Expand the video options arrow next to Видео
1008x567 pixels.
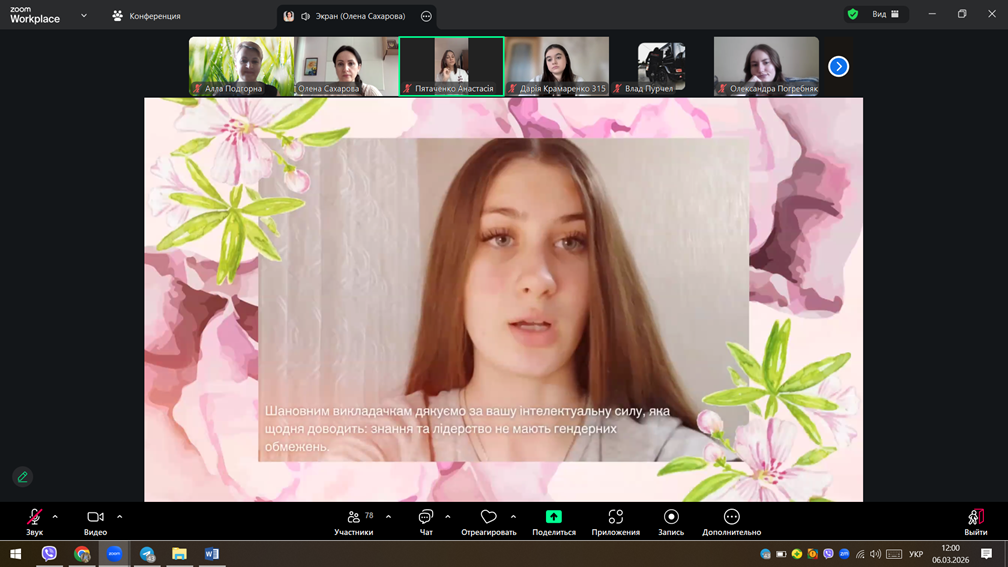(120, 517)
